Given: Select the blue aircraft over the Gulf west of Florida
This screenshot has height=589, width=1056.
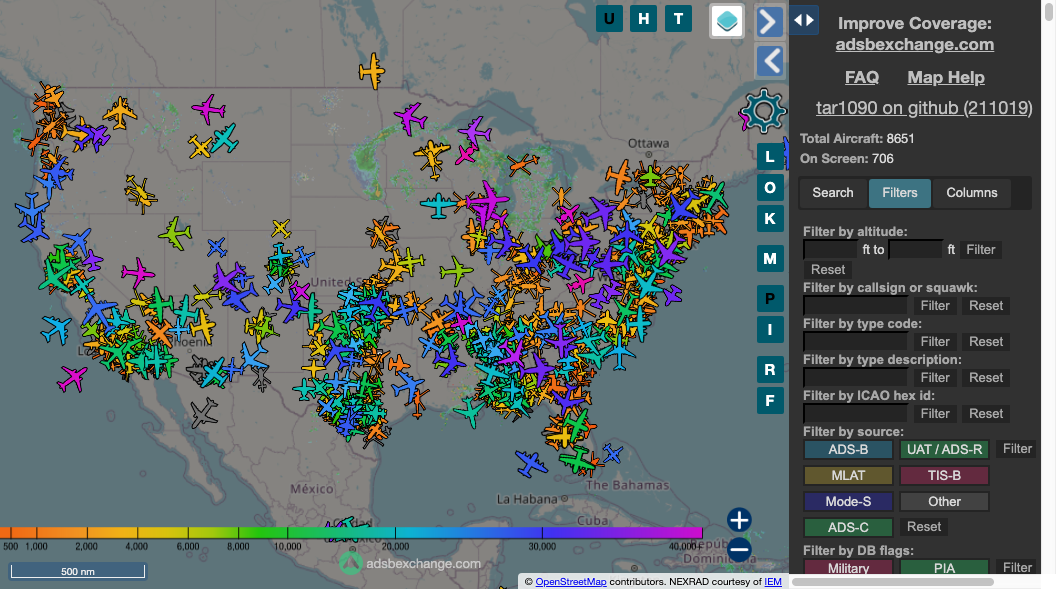Looking at the screenshot, I should pos(531,463).
